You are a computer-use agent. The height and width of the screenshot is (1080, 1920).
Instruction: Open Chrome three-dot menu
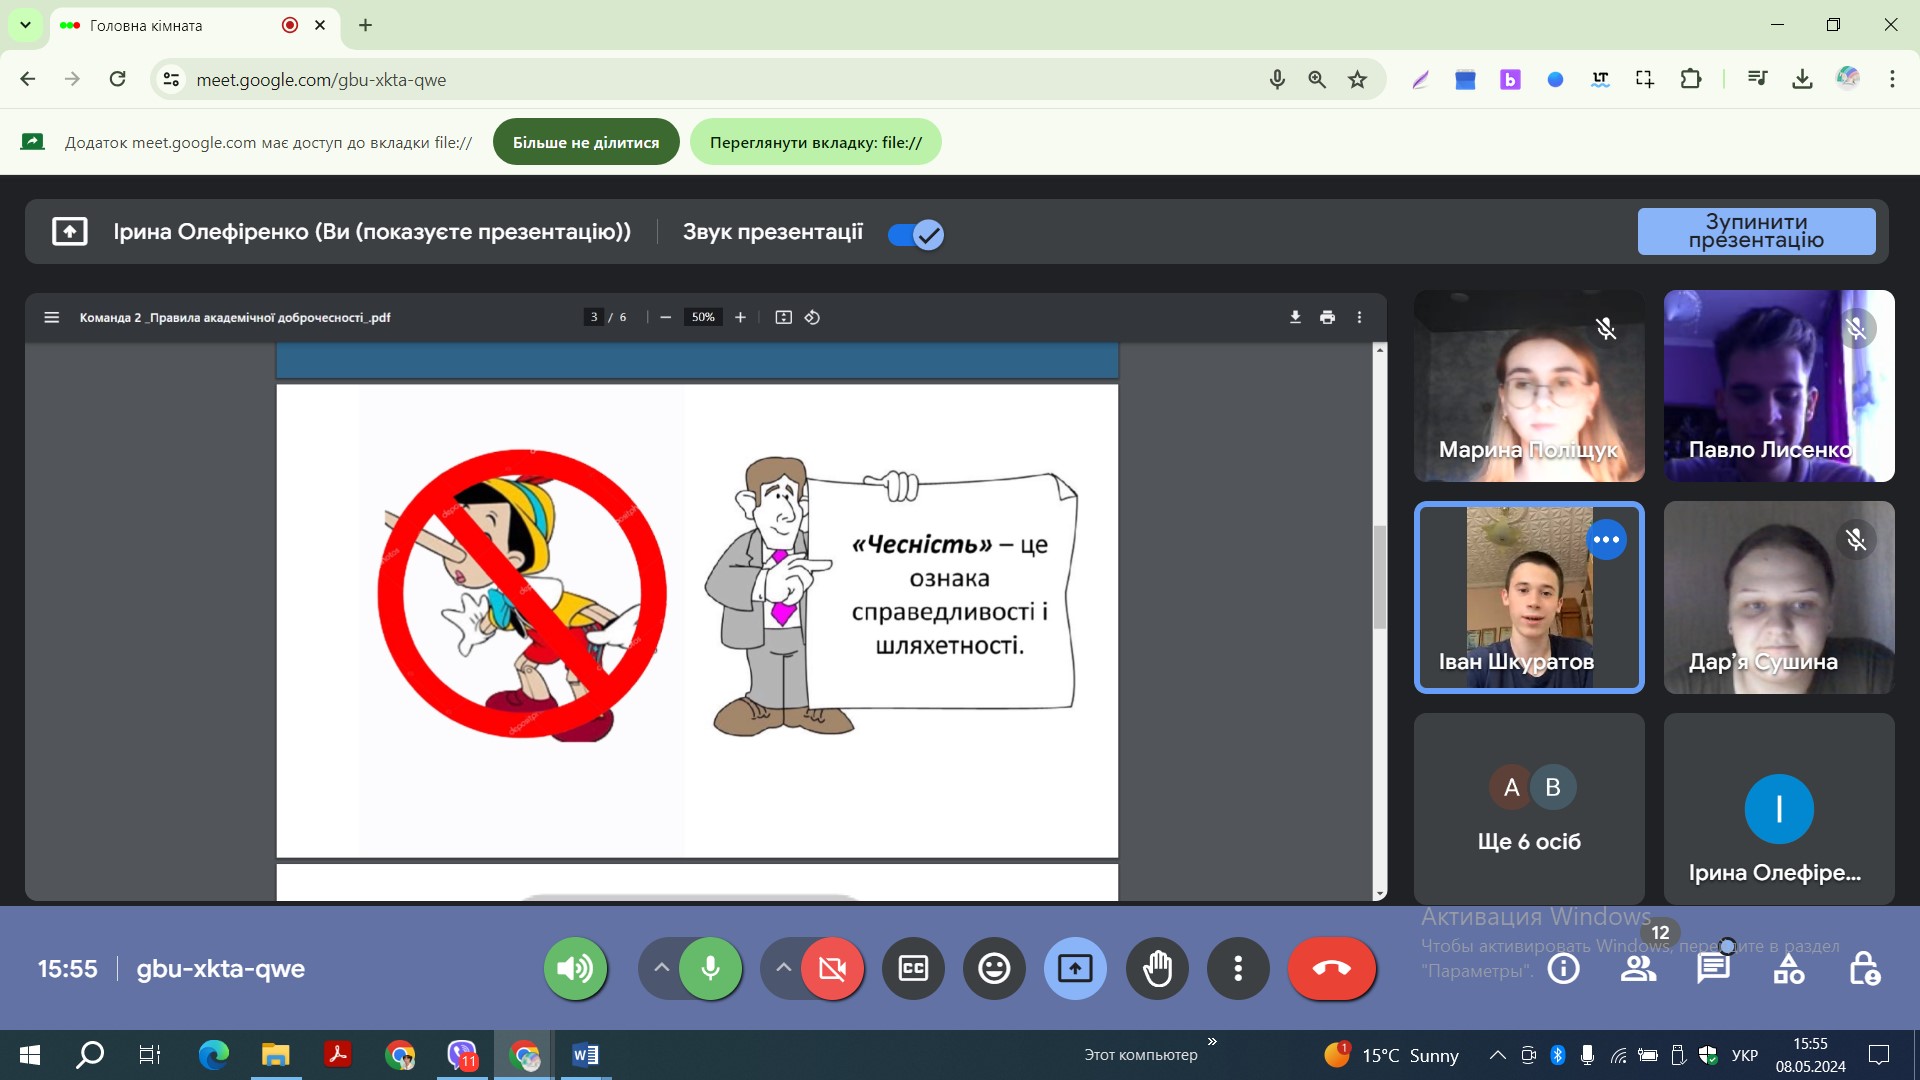click(1892, 79)
